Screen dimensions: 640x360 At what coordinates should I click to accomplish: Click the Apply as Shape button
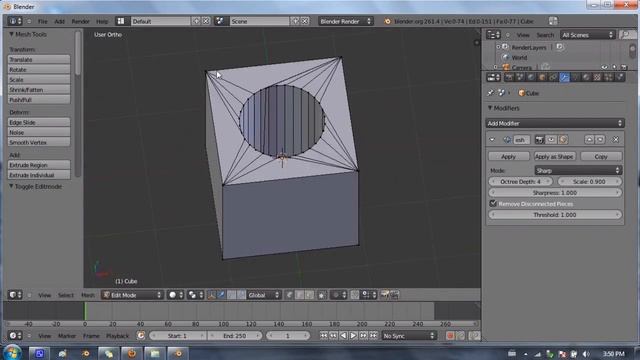554,156
